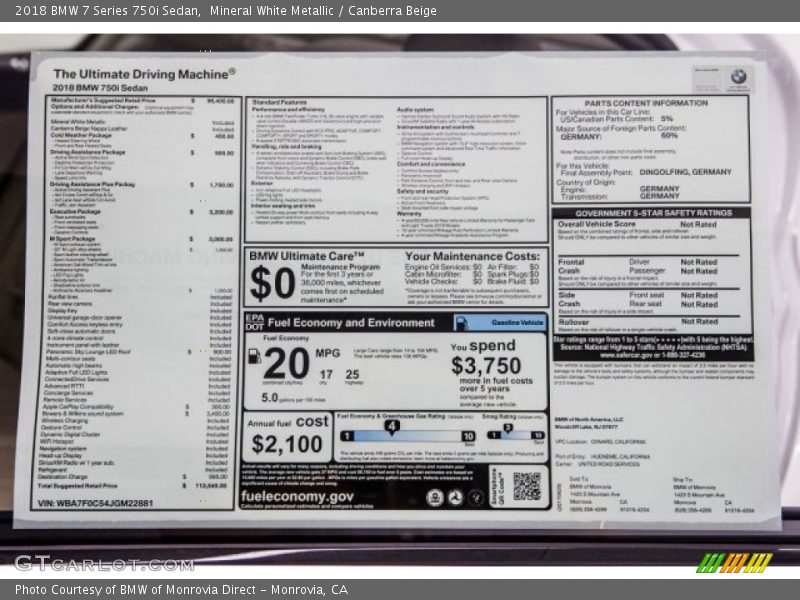Click the middle agency seal near the QR code
This screenshot has height=600, width=800.
[x=455, y=497]
